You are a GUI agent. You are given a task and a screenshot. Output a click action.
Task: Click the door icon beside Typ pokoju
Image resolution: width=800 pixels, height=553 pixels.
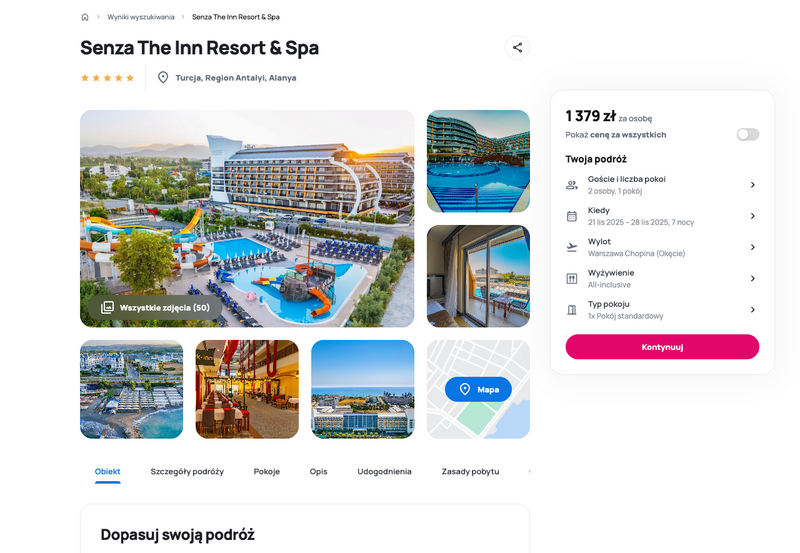point(571,310)
